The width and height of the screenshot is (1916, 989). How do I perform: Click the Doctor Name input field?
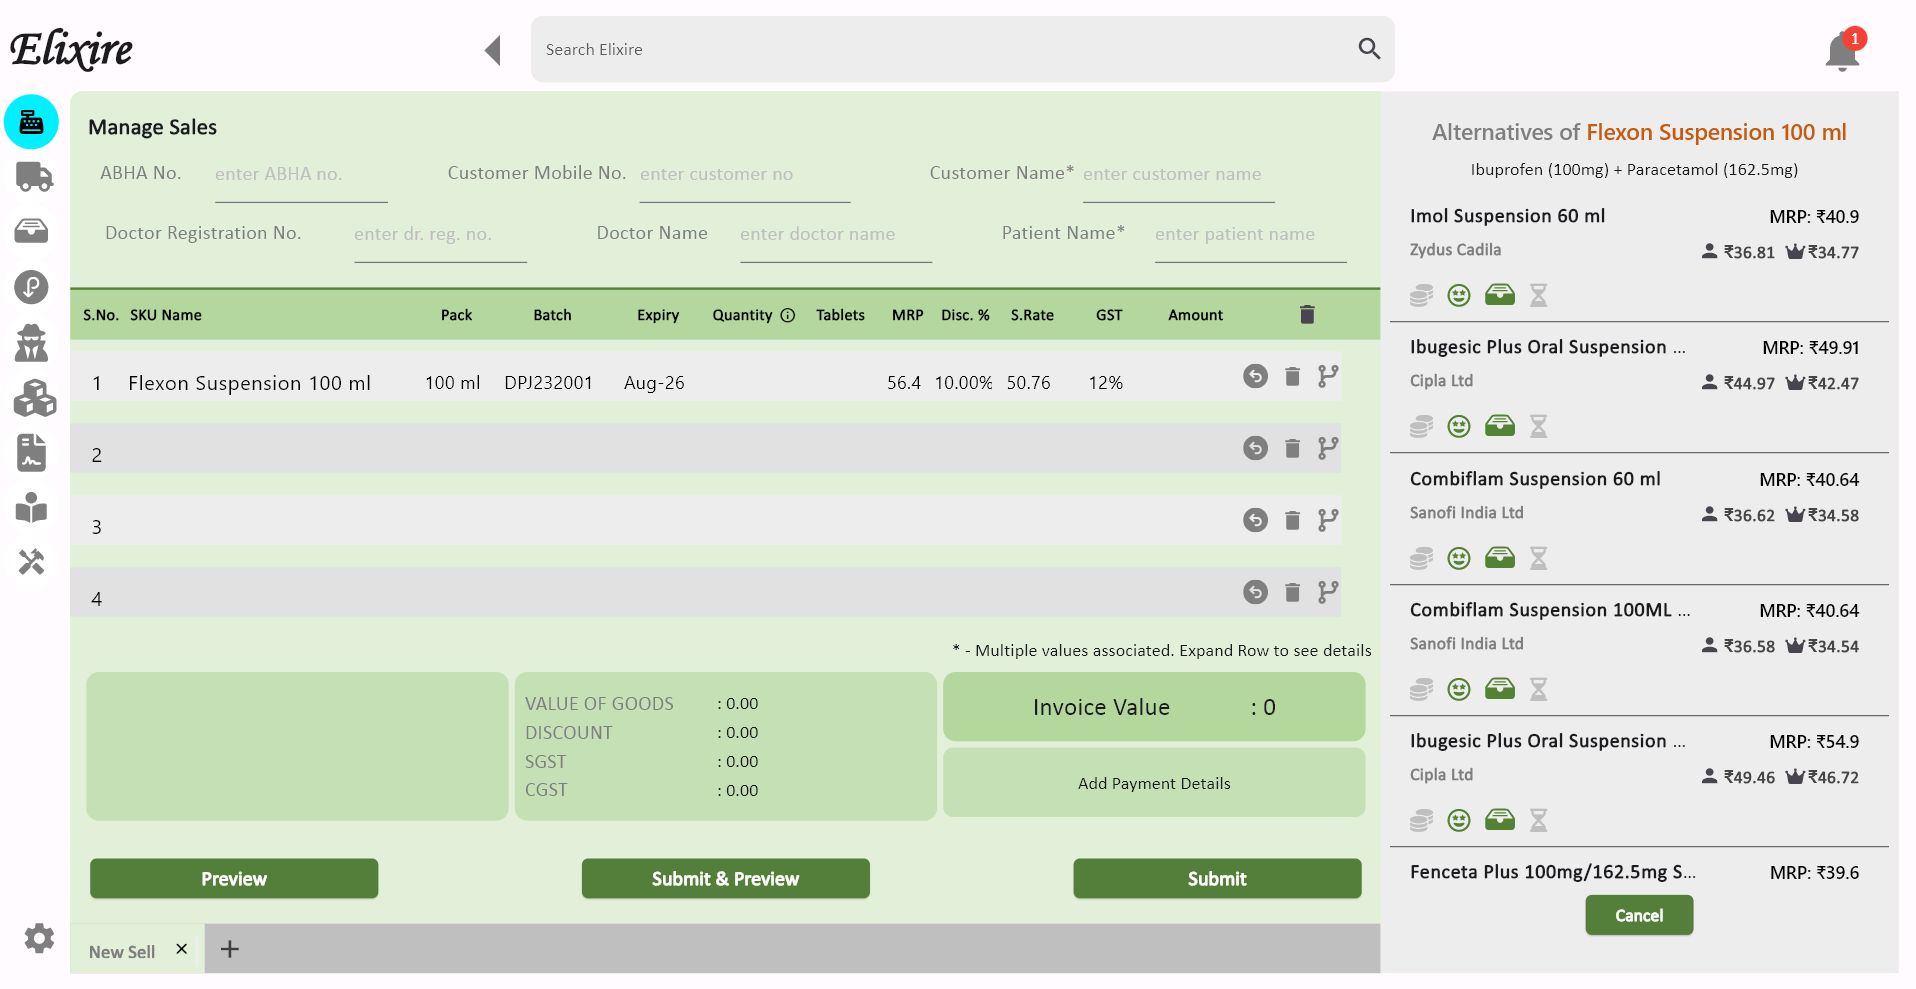pos(836,235)
